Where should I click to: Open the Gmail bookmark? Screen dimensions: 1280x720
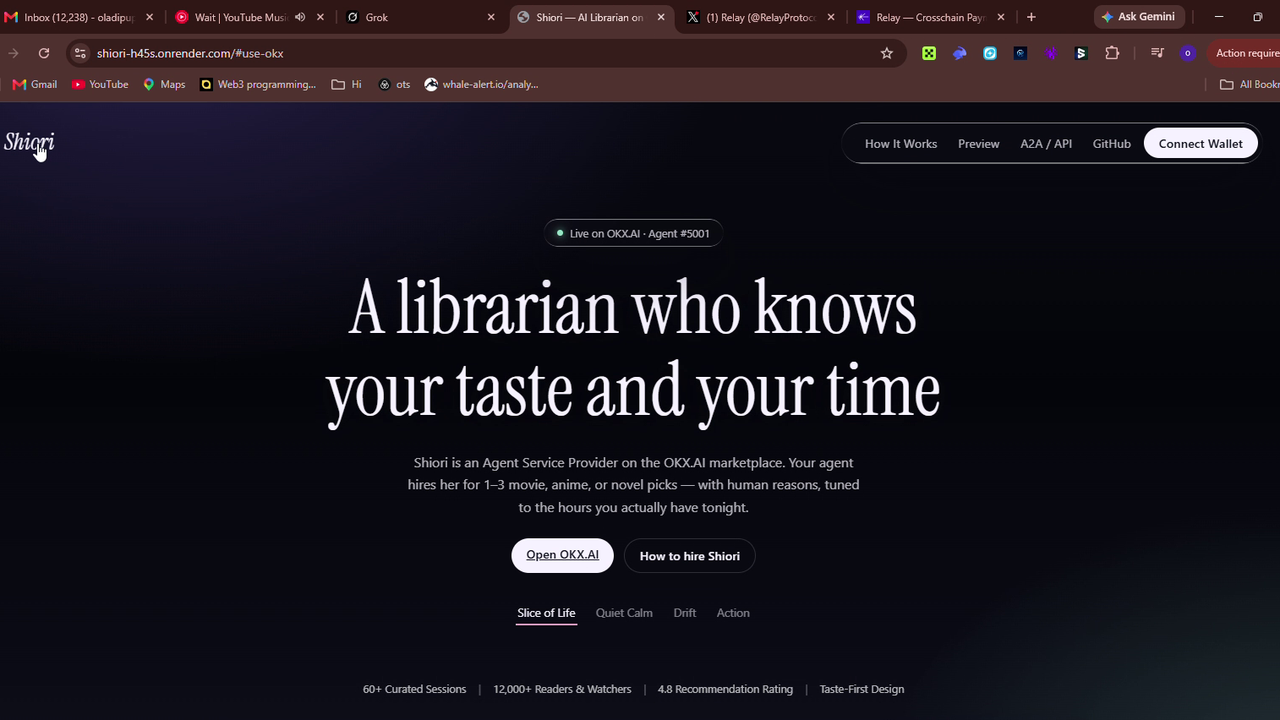pyautogui.click(x=35, y=84)
